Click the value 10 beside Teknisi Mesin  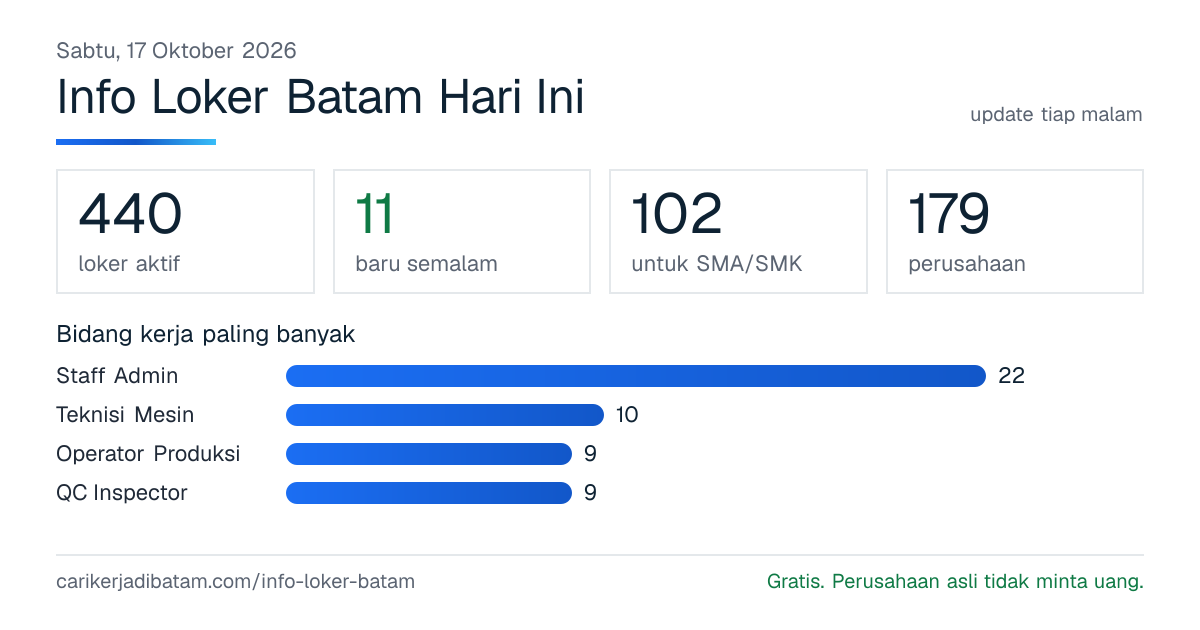point(627,415)
